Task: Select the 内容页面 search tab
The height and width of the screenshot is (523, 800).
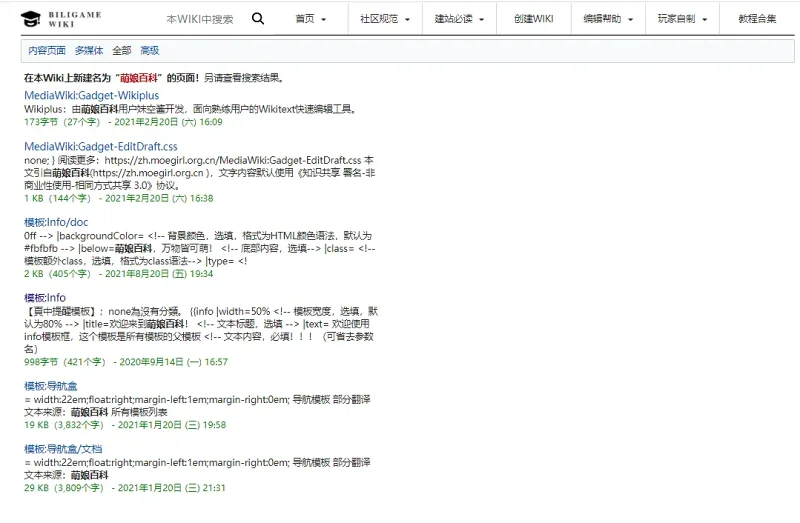Action: pyautogui.click(x=47, y=51)
